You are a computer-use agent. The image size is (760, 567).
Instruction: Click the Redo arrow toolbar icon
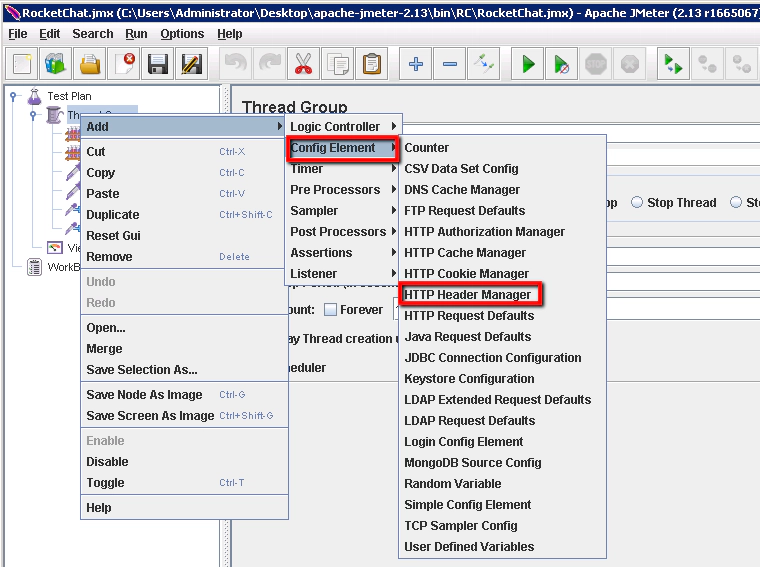[269, 64]
